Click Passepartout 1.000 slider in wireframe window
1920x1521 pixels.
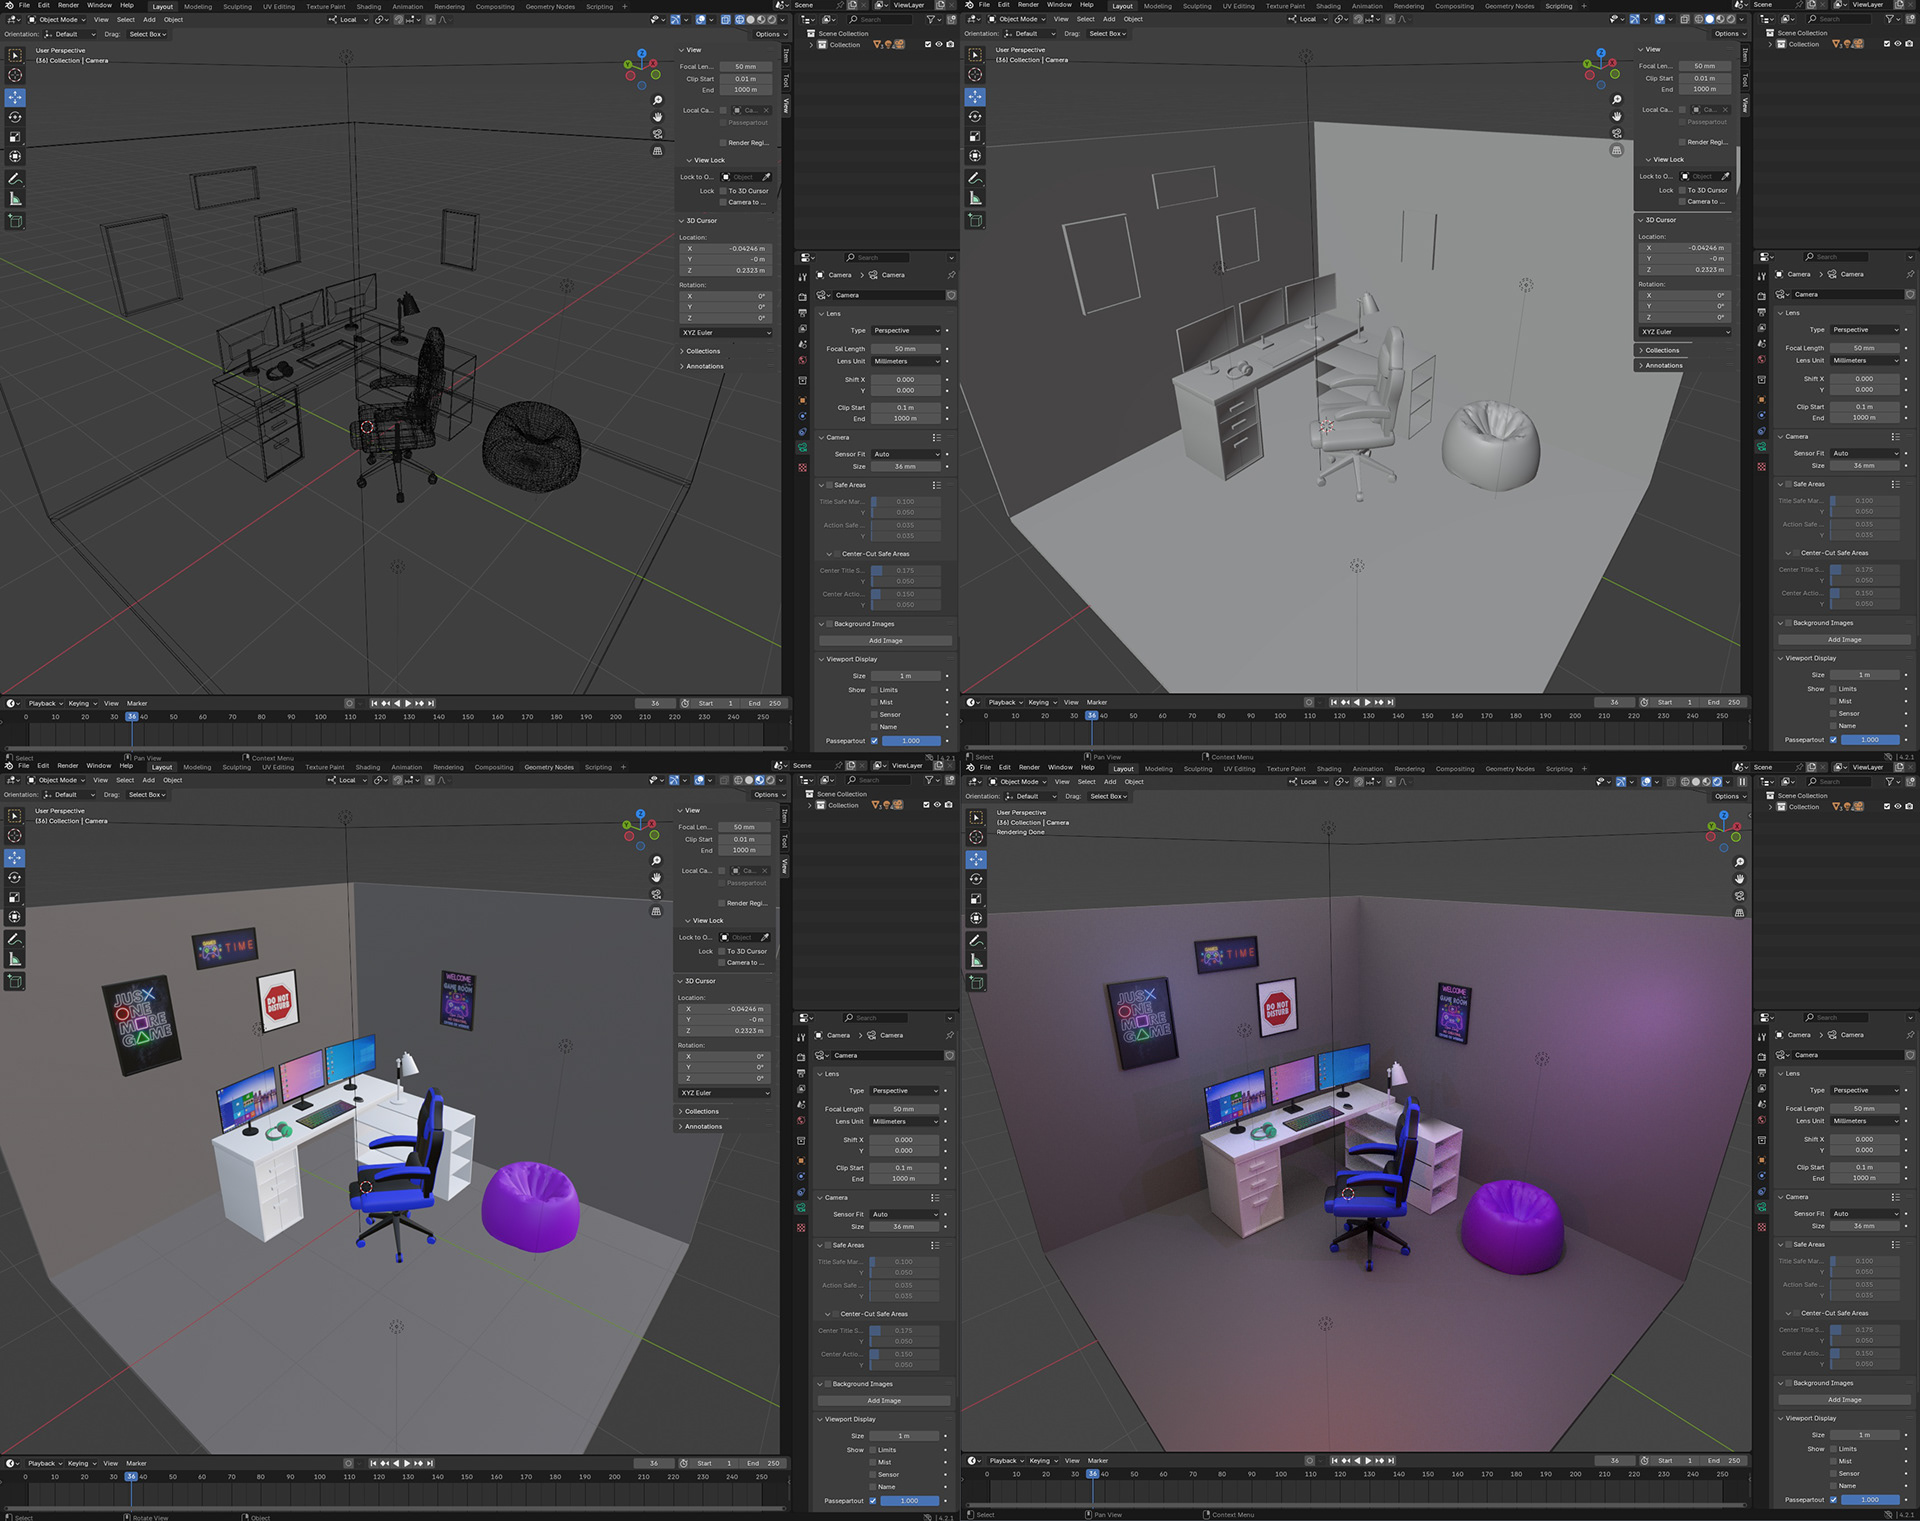910,741
